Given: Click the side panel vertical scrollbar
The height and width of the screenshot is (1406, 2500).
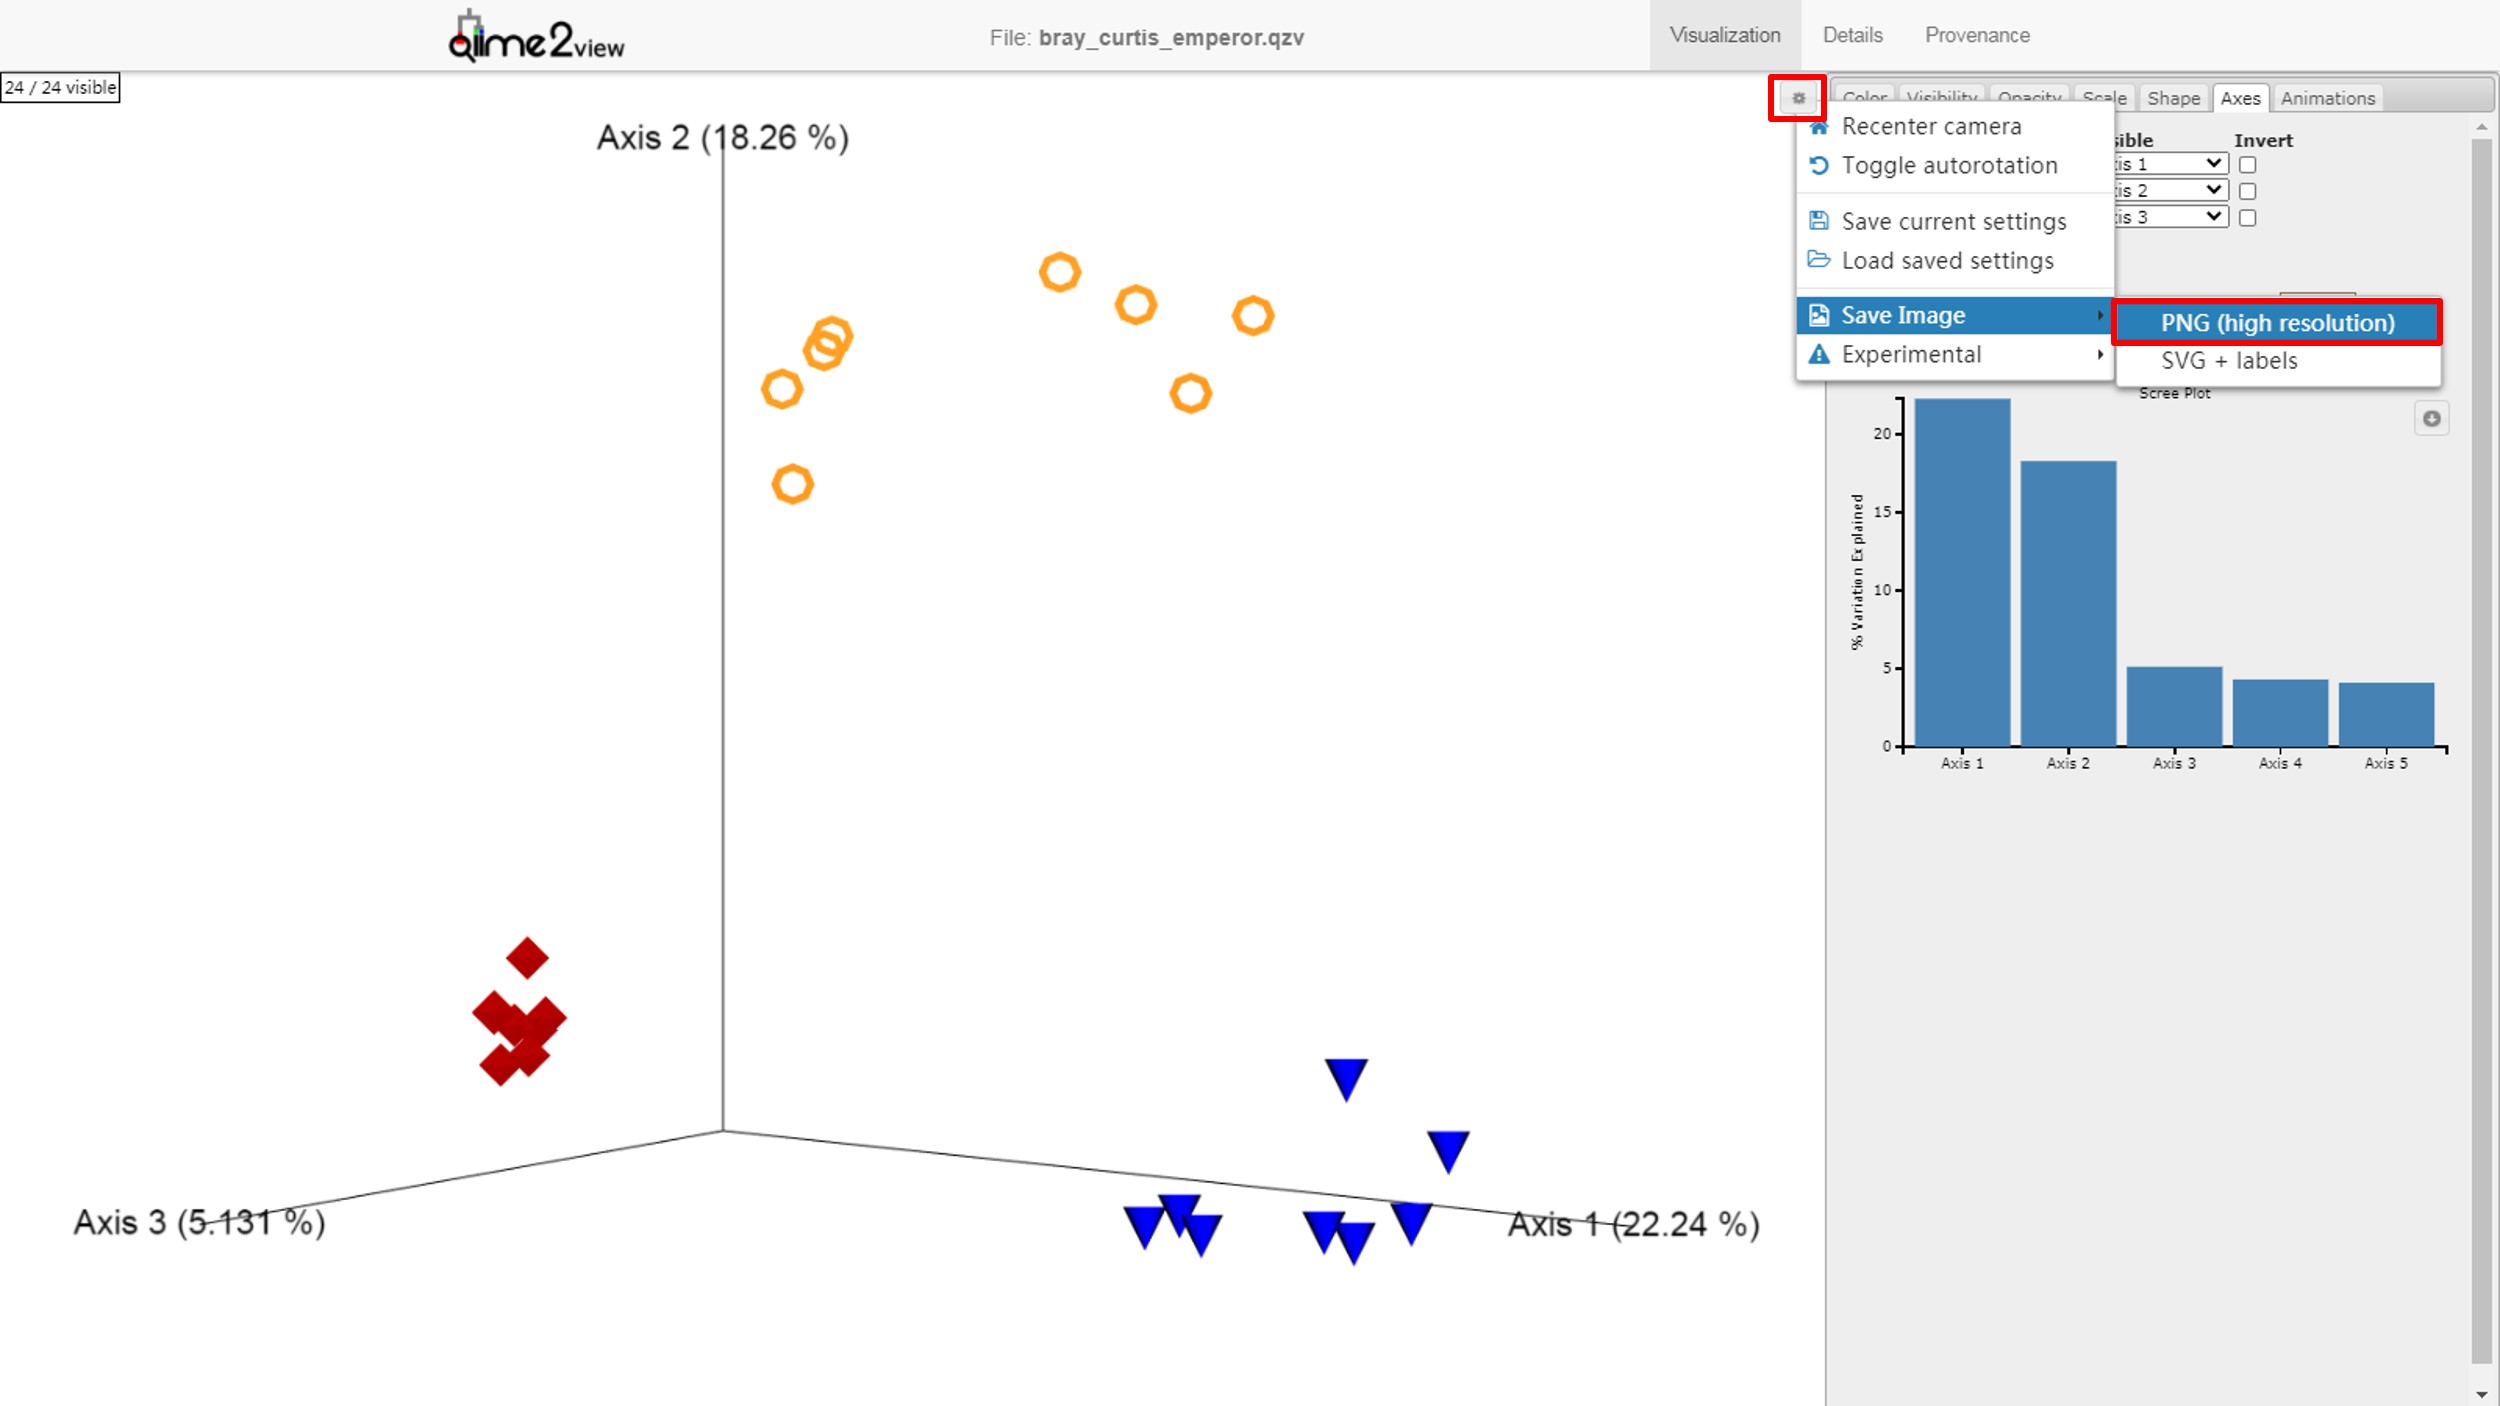Looking at the screenshot, I should 2481,750.
